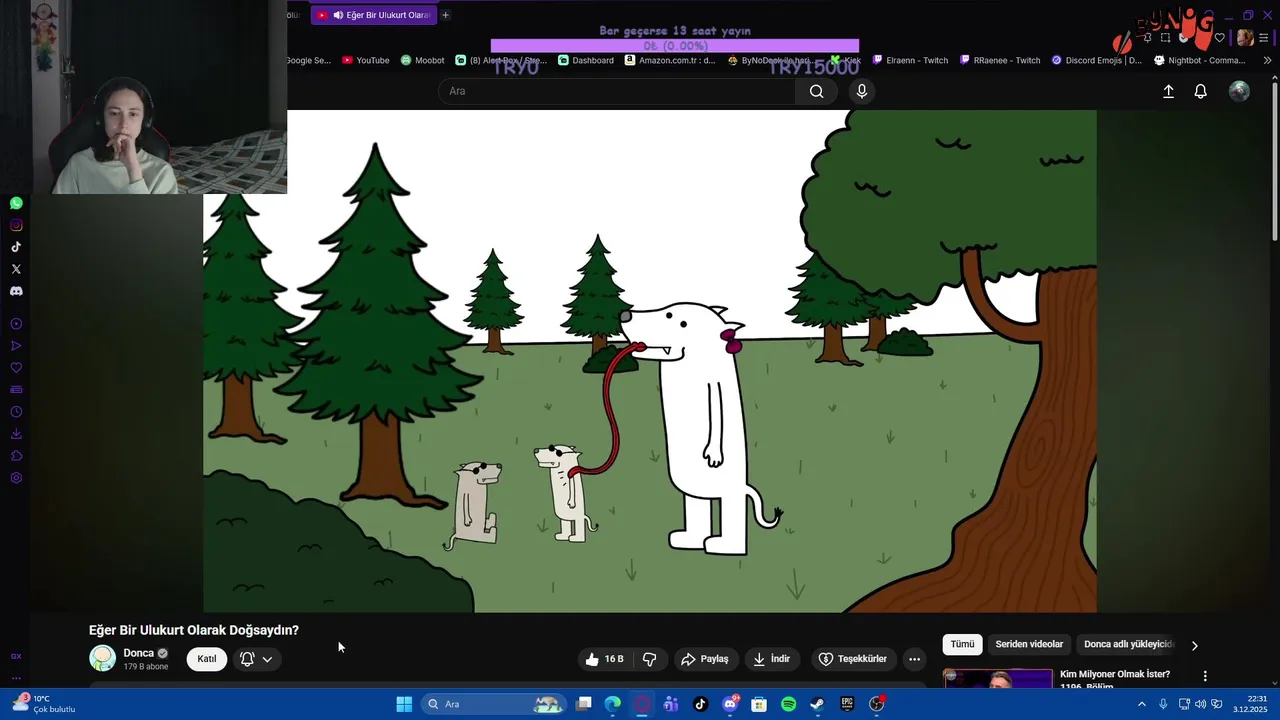Open the sidebar downloads icon
Screen dimensions: 1280x720
click(16, 434)
